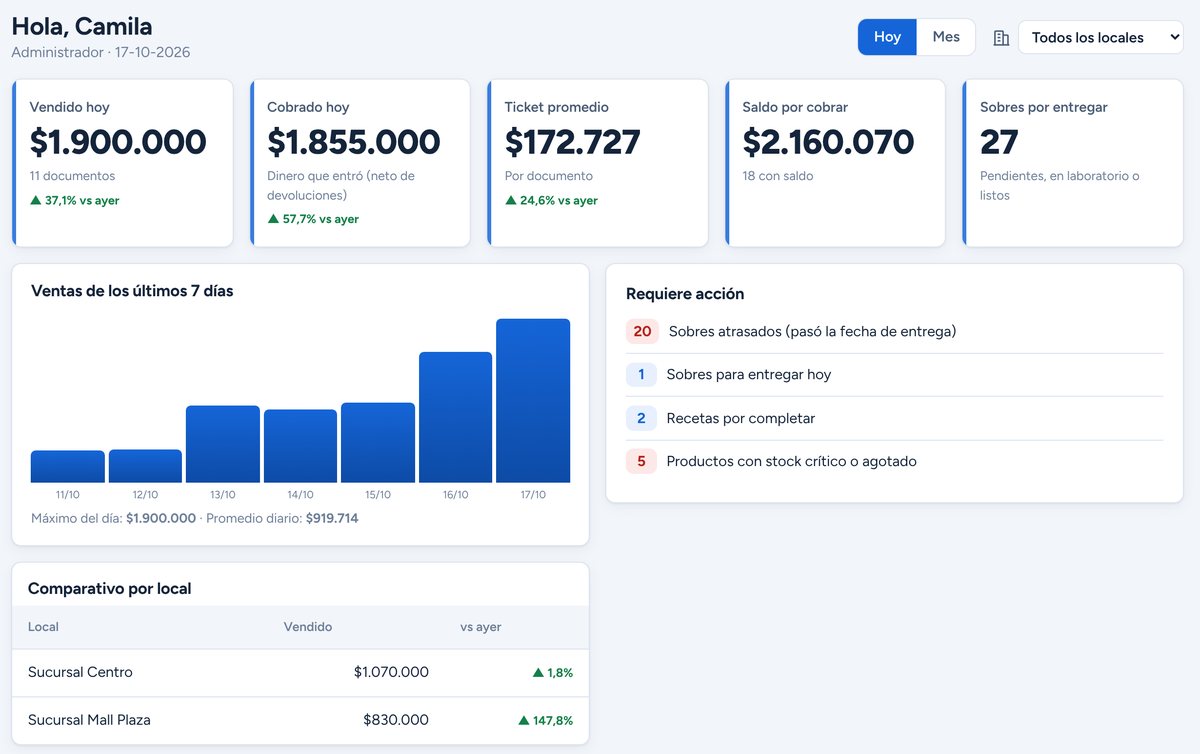The image size is (1200, 754).
Task: Click the Requiere acción heading
Action: pyautogui.click(x=685, y=294)
